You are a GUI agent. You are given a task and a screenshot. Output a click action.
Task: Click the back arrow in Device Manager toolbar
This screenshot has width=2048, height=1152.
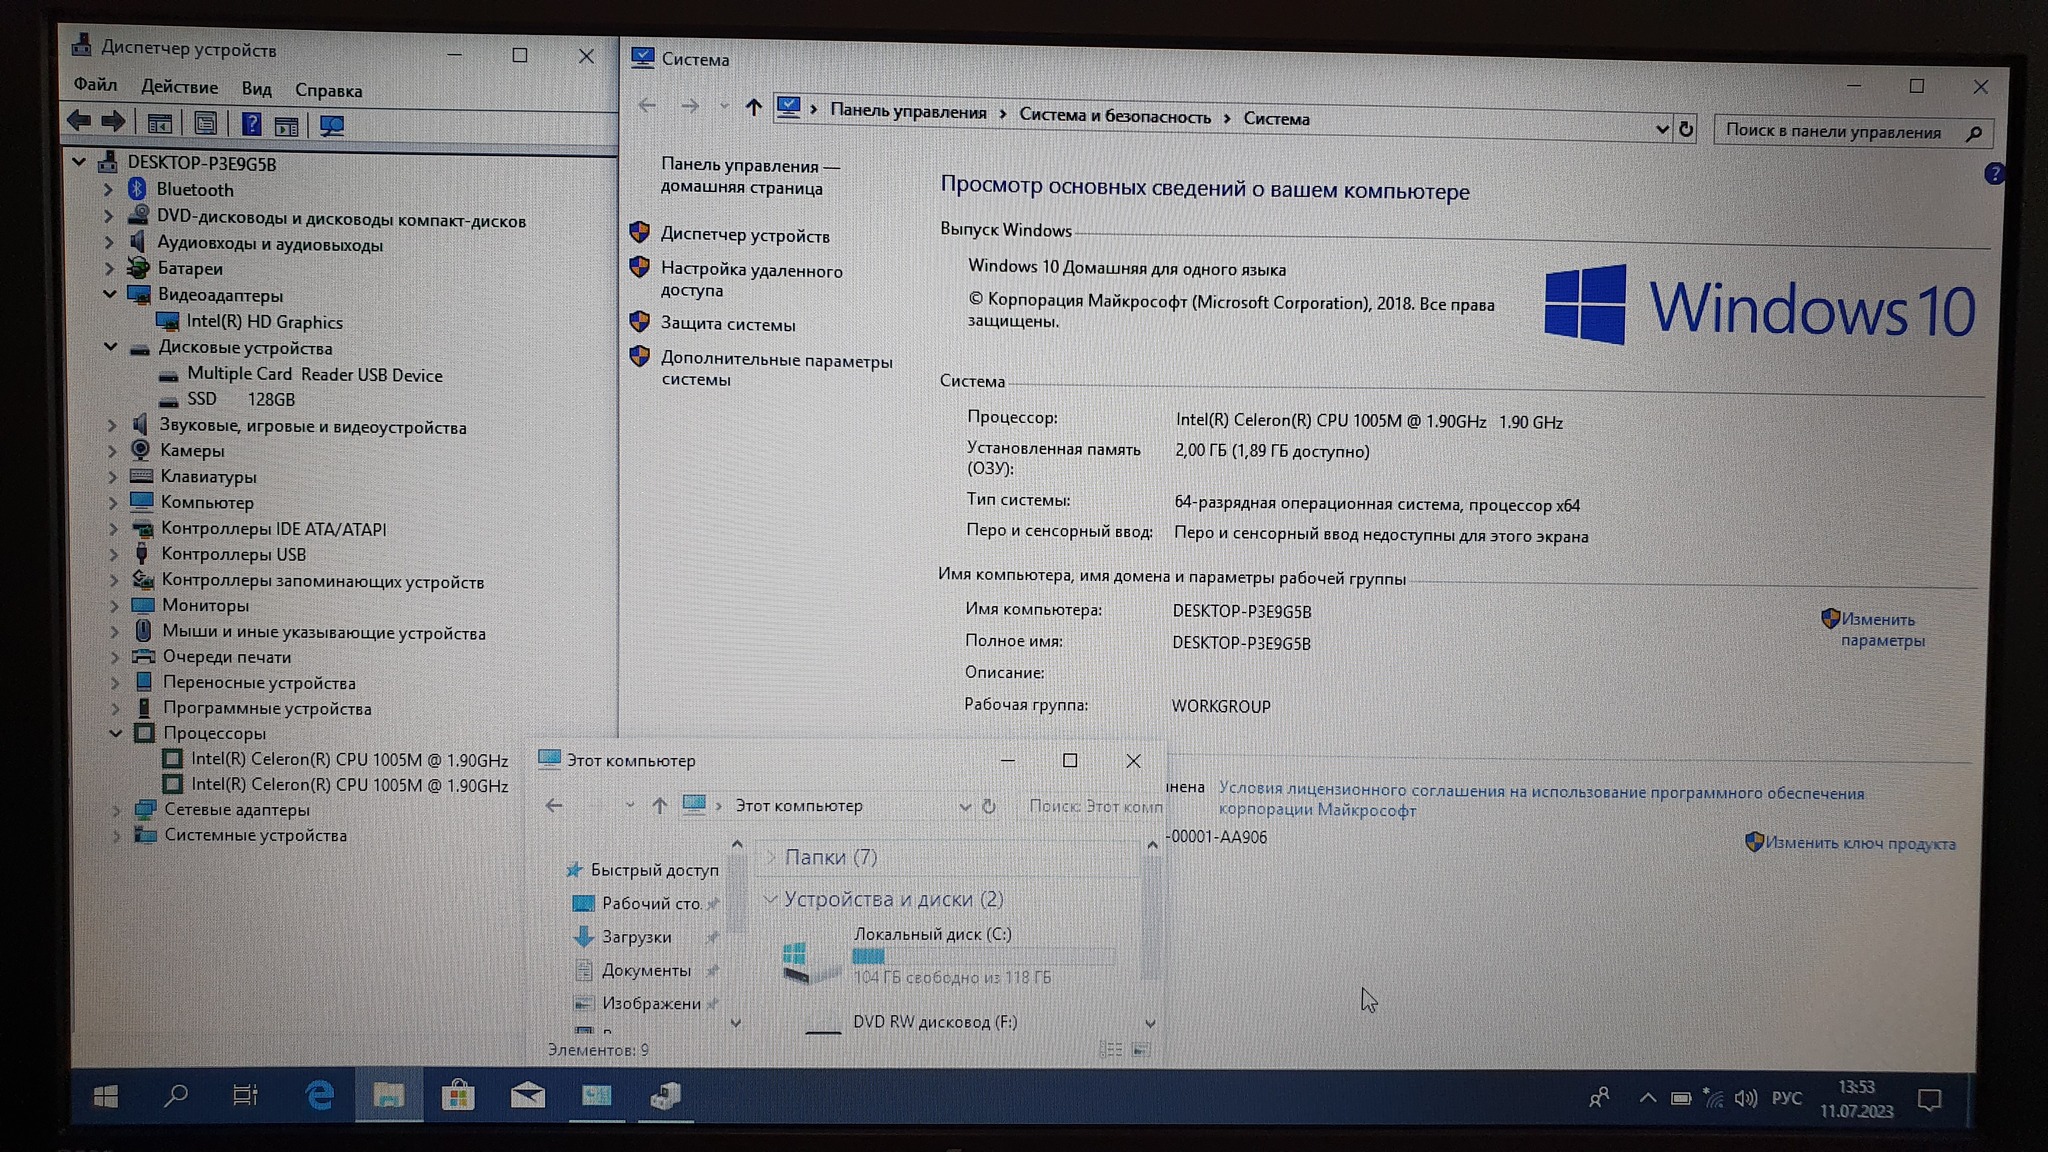[78, 121]
